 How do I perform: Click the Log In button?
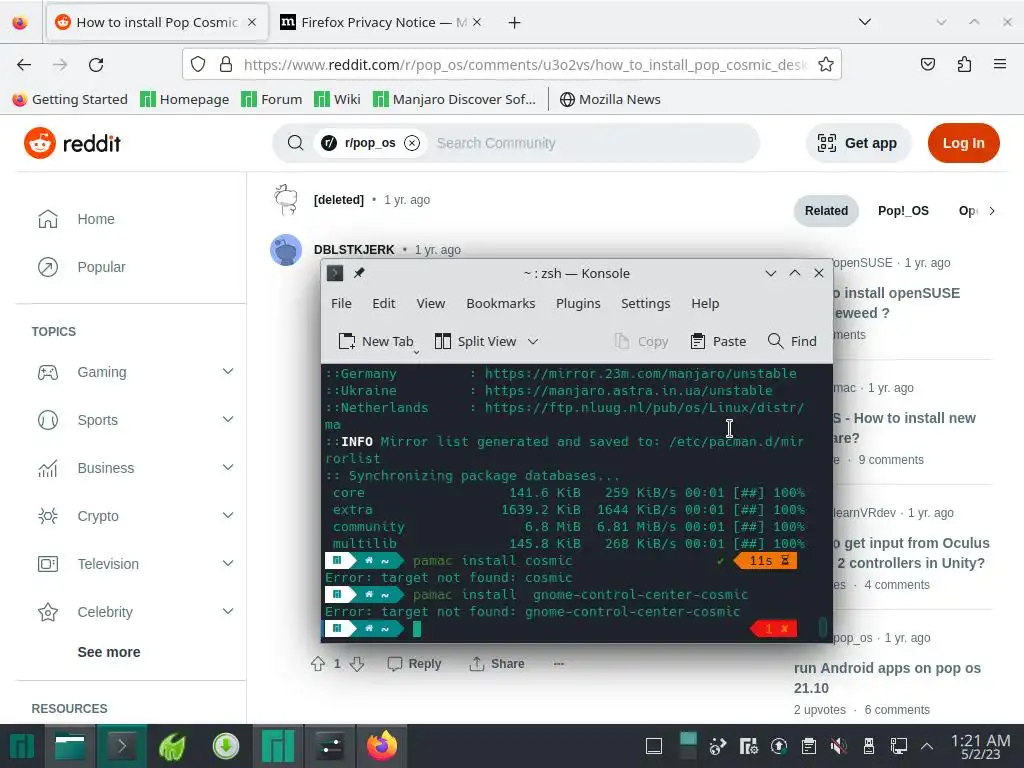963,143
